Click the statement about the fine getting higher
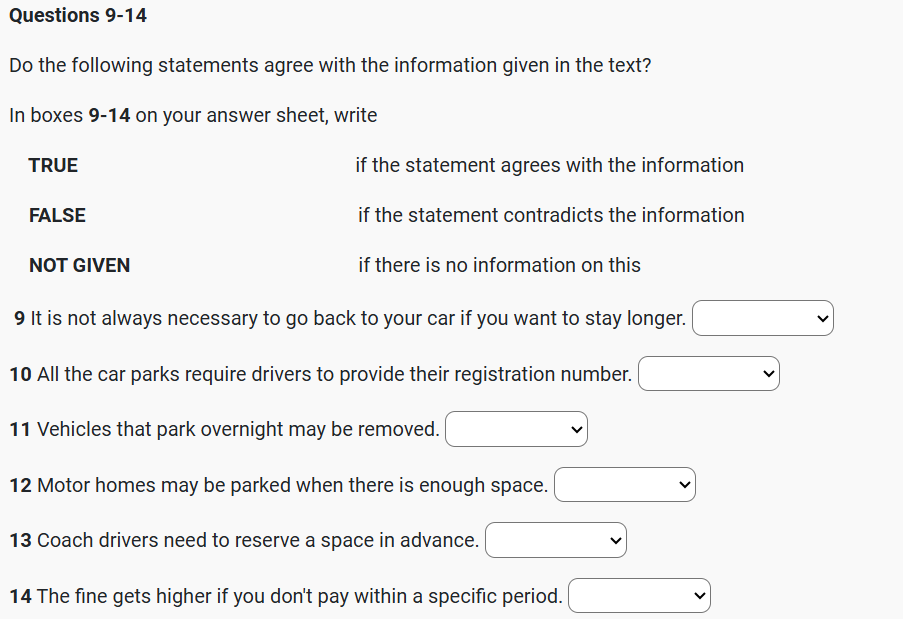The height and width of the screenshot is (619, 903). [299, 596]
